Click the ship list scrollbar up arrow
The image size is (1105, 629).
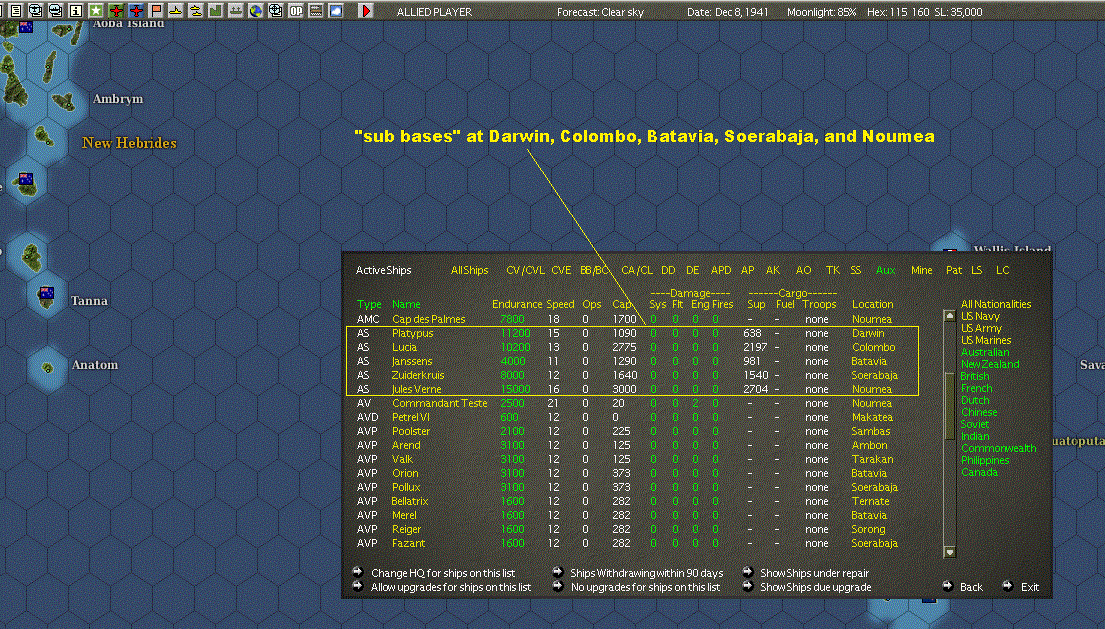(x=949, y=316)
